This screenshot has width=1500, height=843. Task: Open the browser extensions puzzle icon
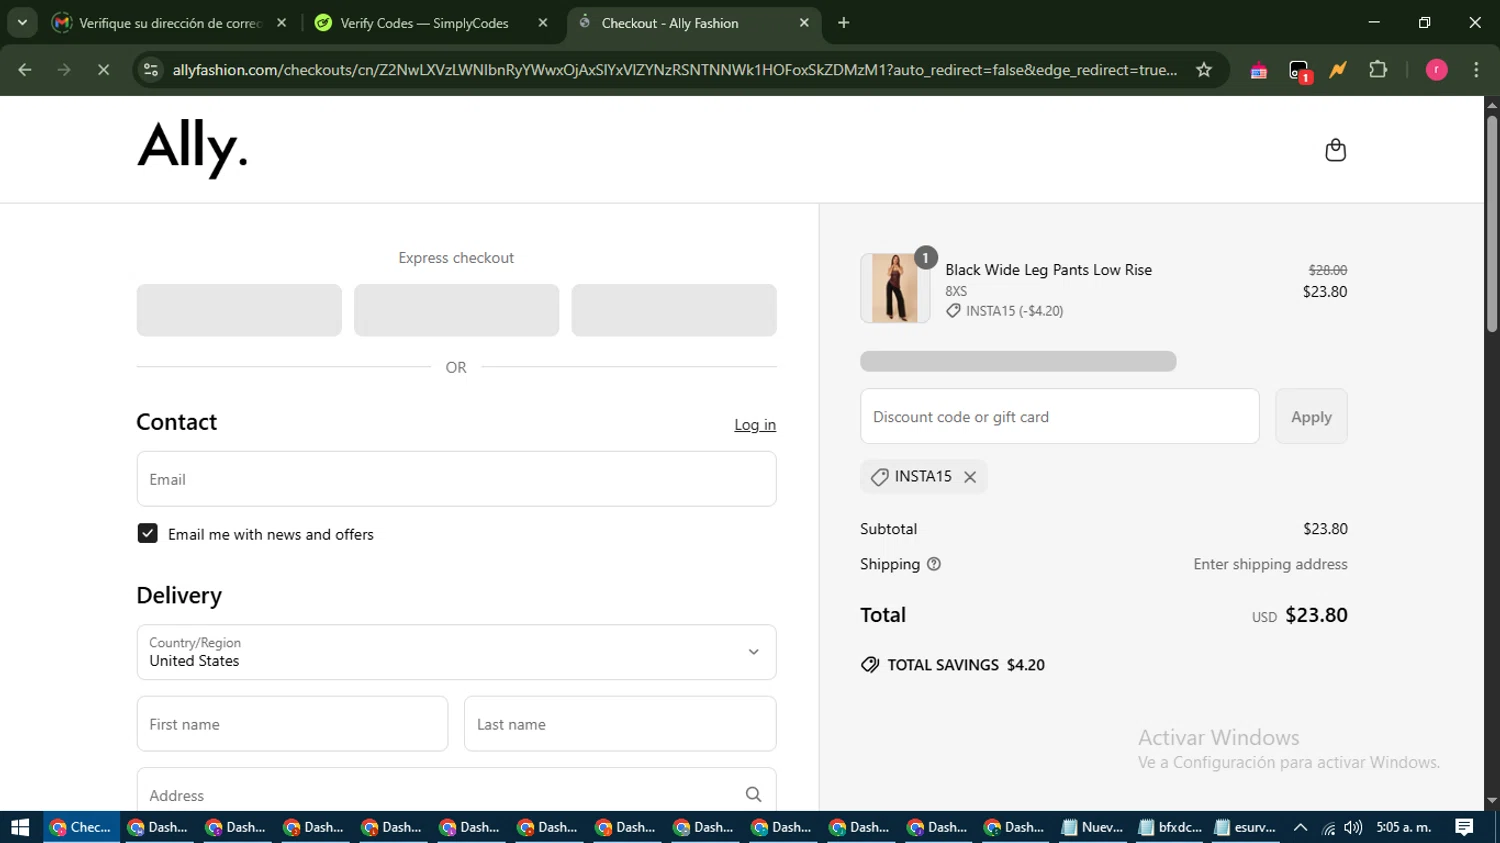1378,70
